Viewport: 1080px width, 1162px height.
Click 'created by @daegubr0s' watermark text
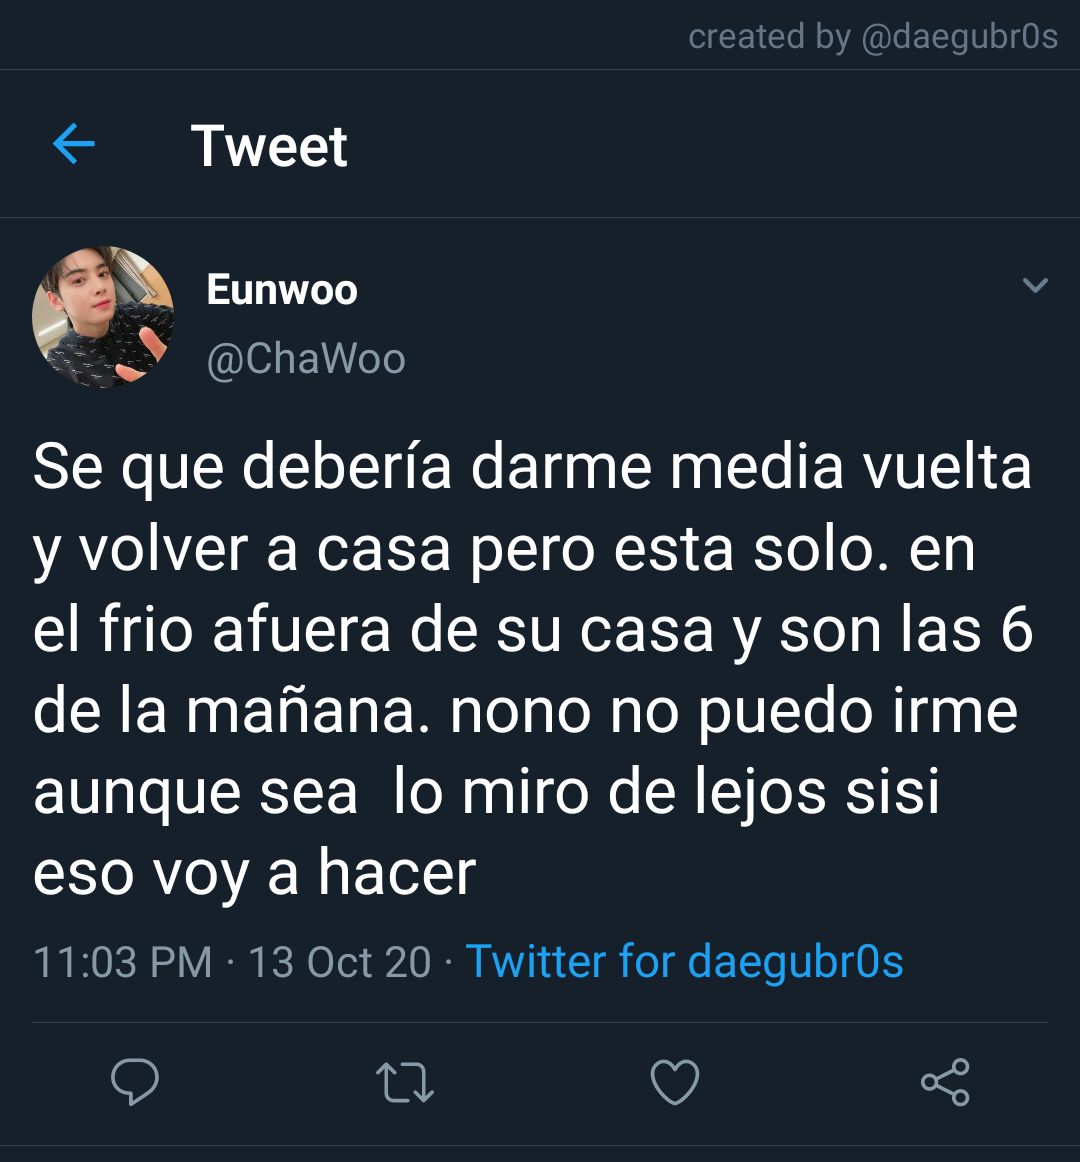[872, 36]
